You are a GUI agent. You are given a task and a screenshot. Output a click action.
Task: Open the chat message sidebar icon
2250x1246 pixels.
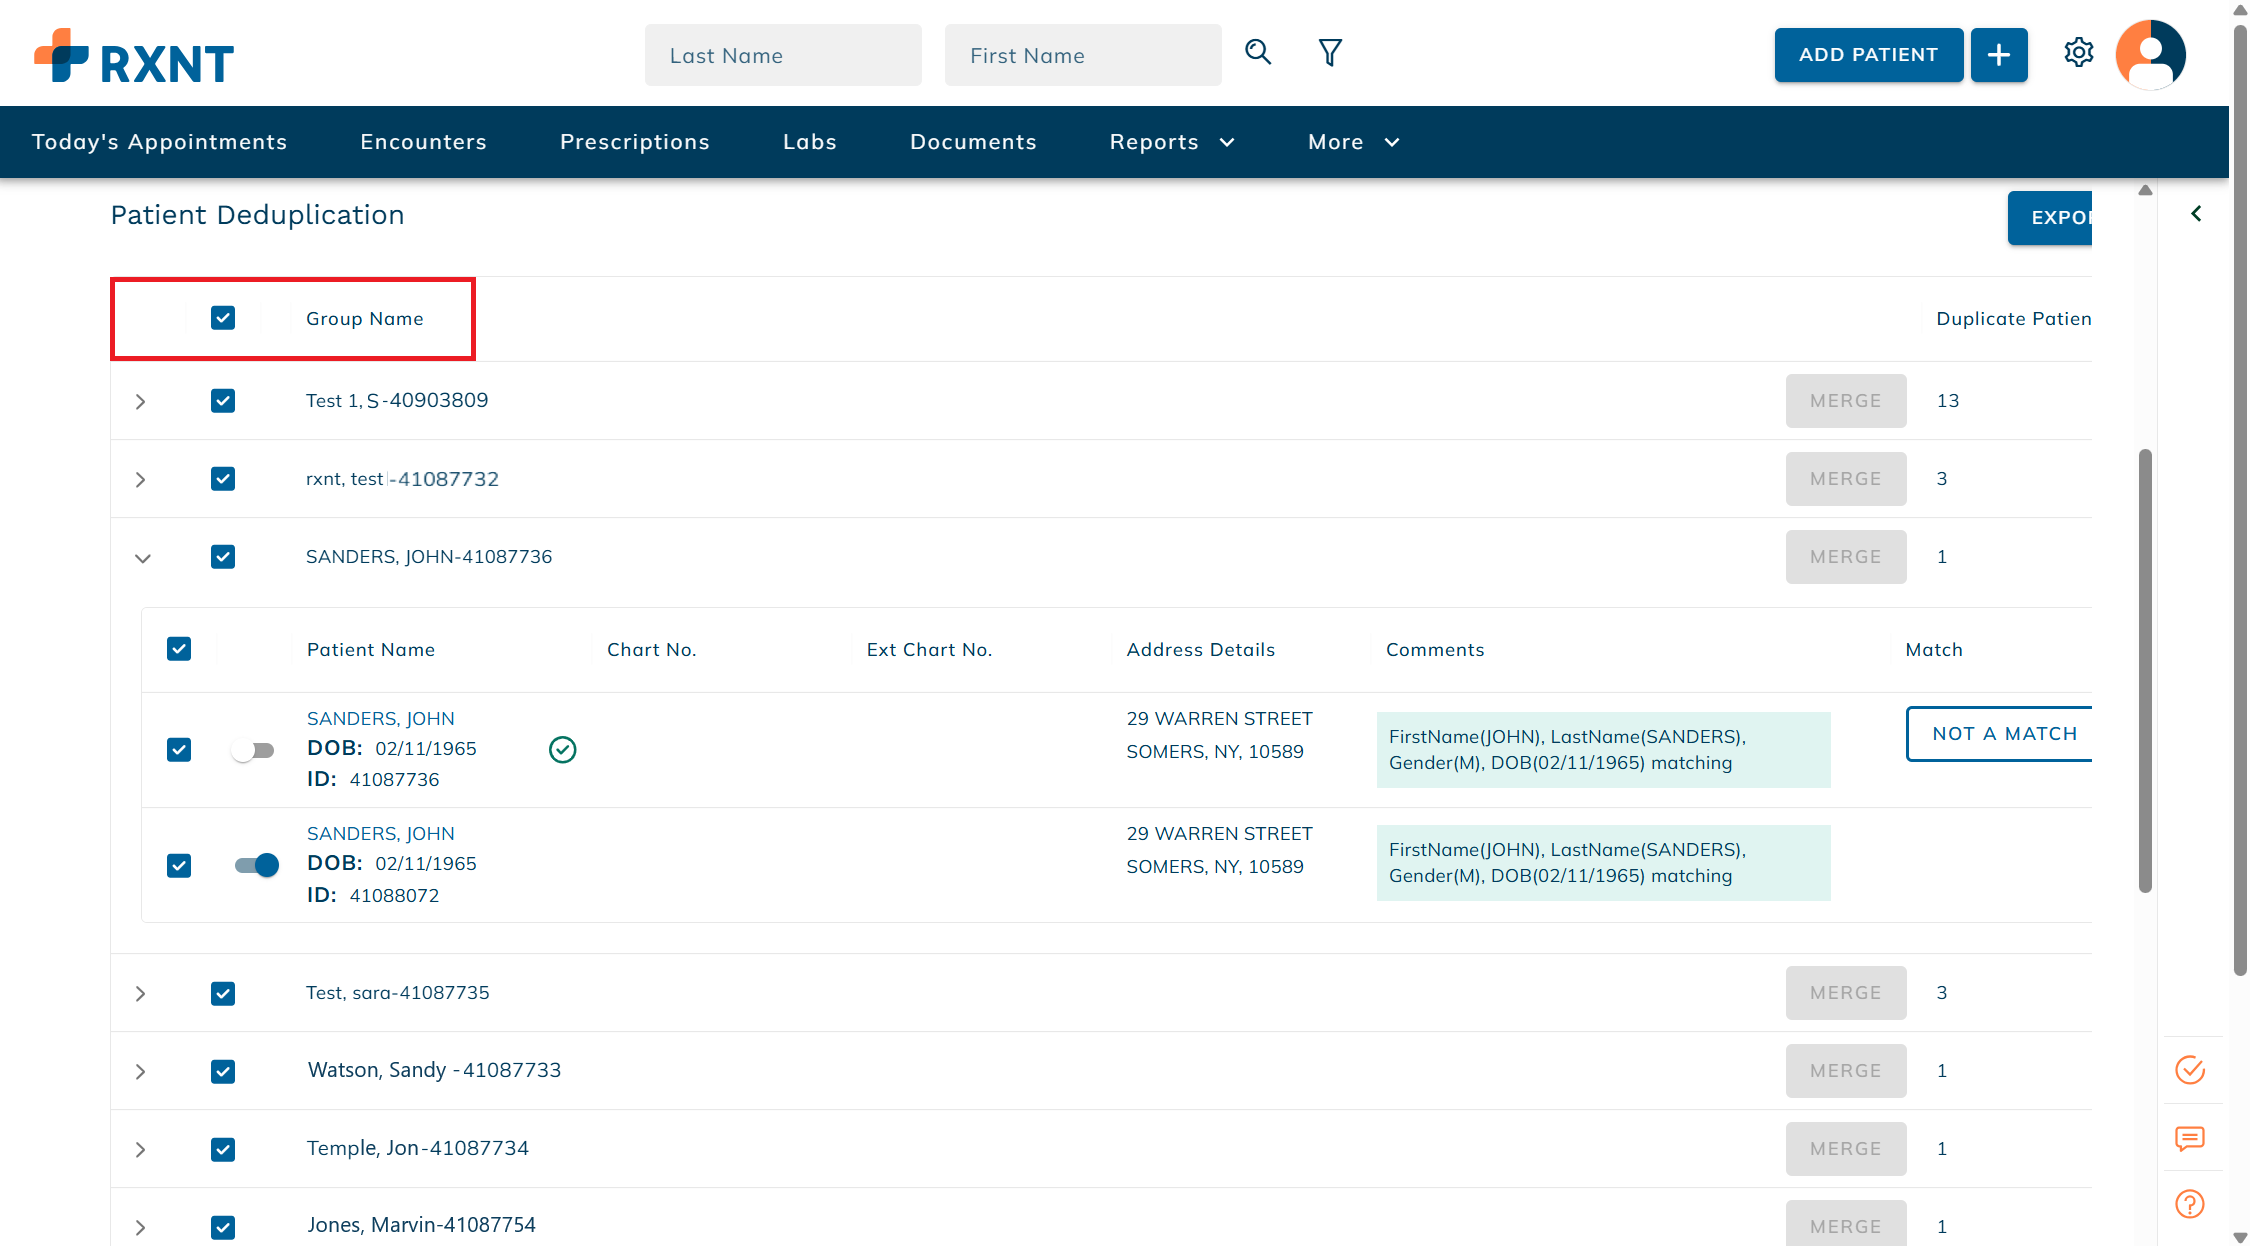[x=2190, y=1138]
